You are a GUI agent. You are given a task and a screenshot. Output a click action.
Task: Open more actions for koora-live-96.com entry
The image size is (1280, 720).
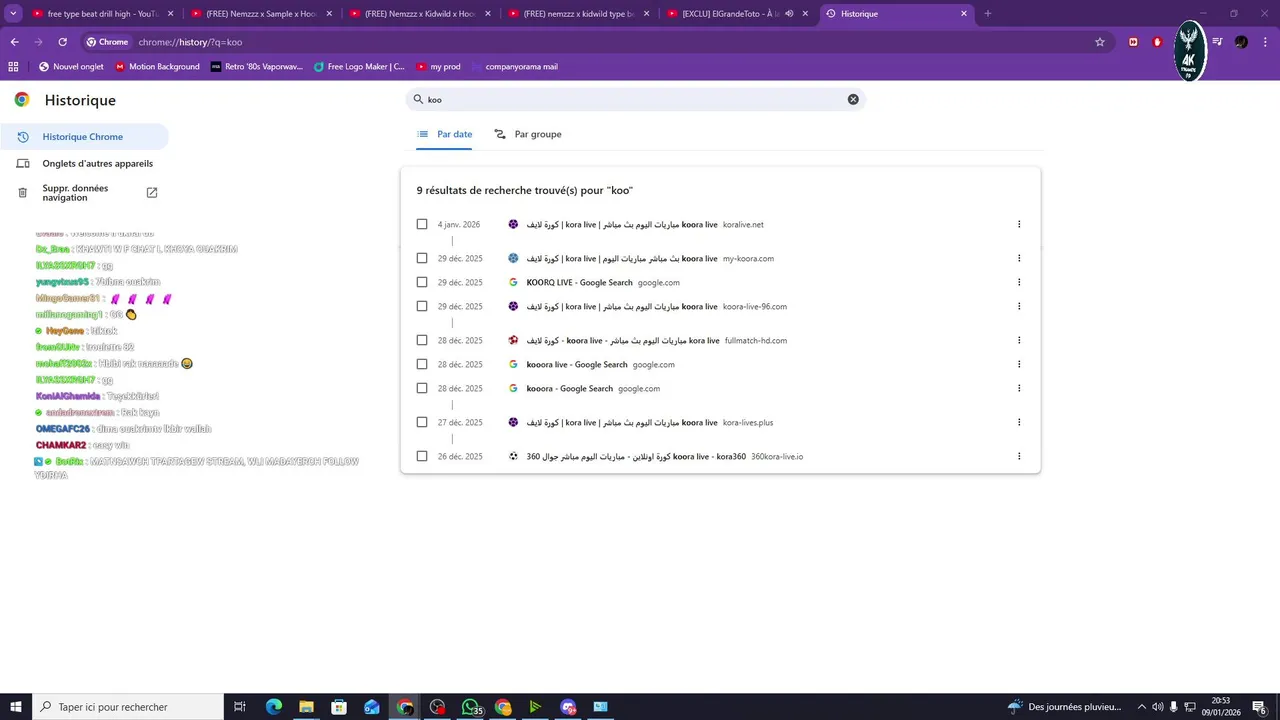(x=1019, y=306)
